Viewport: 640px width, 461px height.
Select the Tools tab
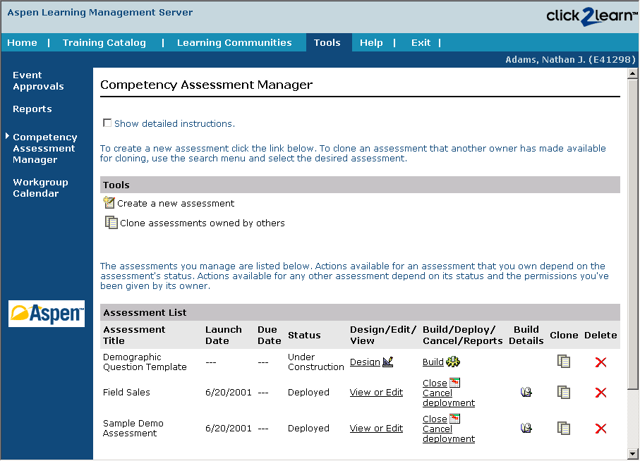tap(327, 42)
